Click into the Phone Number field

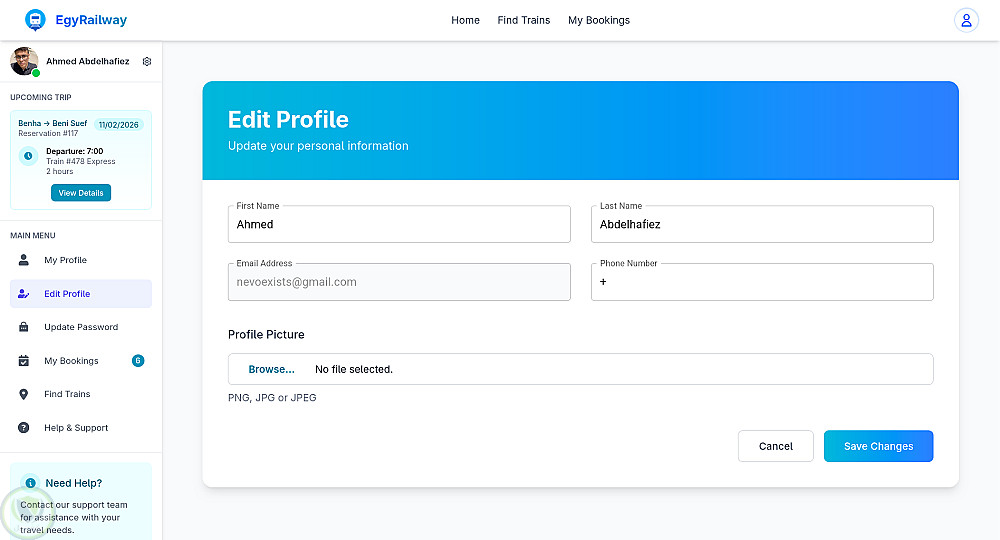click(x=762, y=283)
